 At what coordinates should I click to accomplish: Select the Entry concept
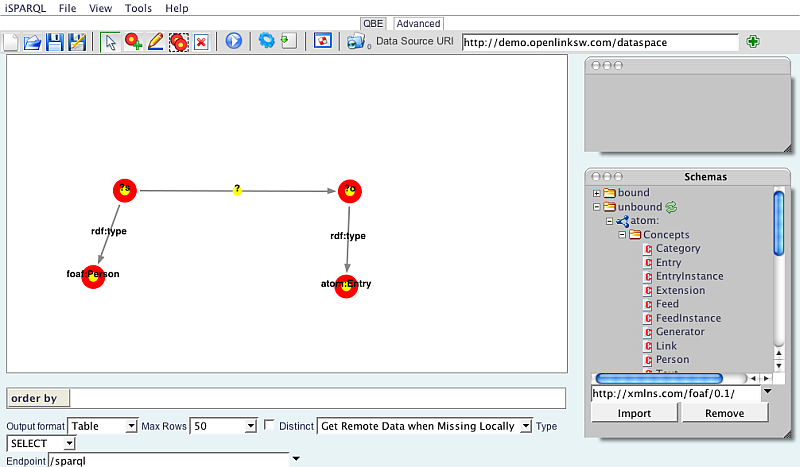(x=668, y=262)
